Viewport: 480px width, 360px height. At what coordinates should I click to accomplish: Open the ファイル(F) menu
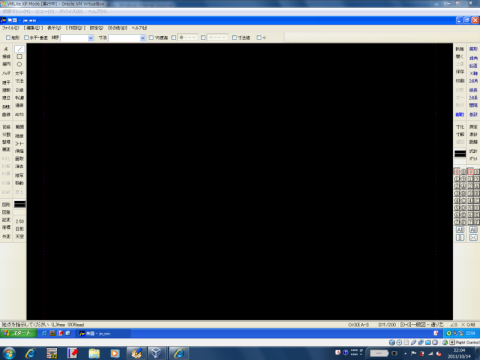click(11, 28)
